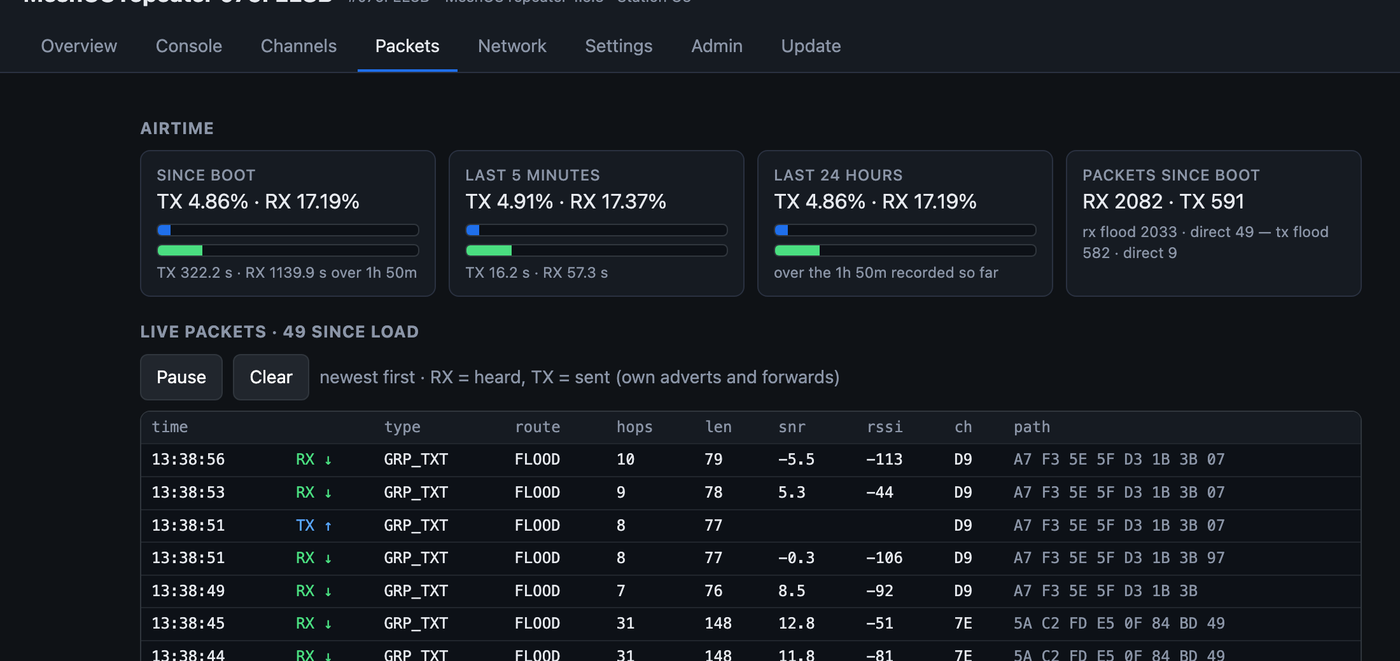Screen dimensions: 1400x661
Task: Click the 'snr' column header
Action: point(791,427)
